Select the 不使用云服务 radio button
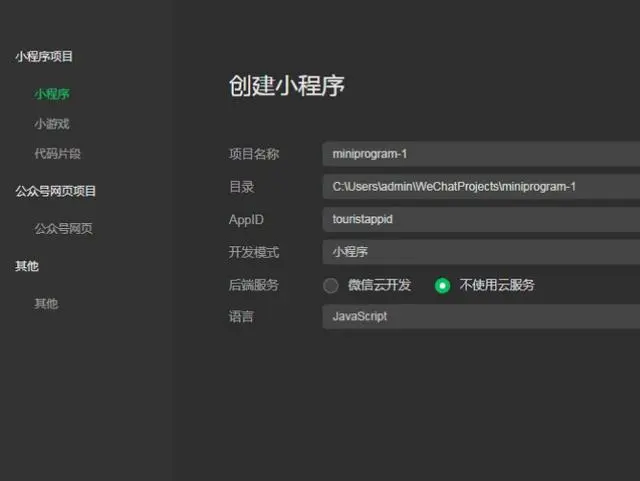The image size is (640, 481). click(x=442, y=285)
